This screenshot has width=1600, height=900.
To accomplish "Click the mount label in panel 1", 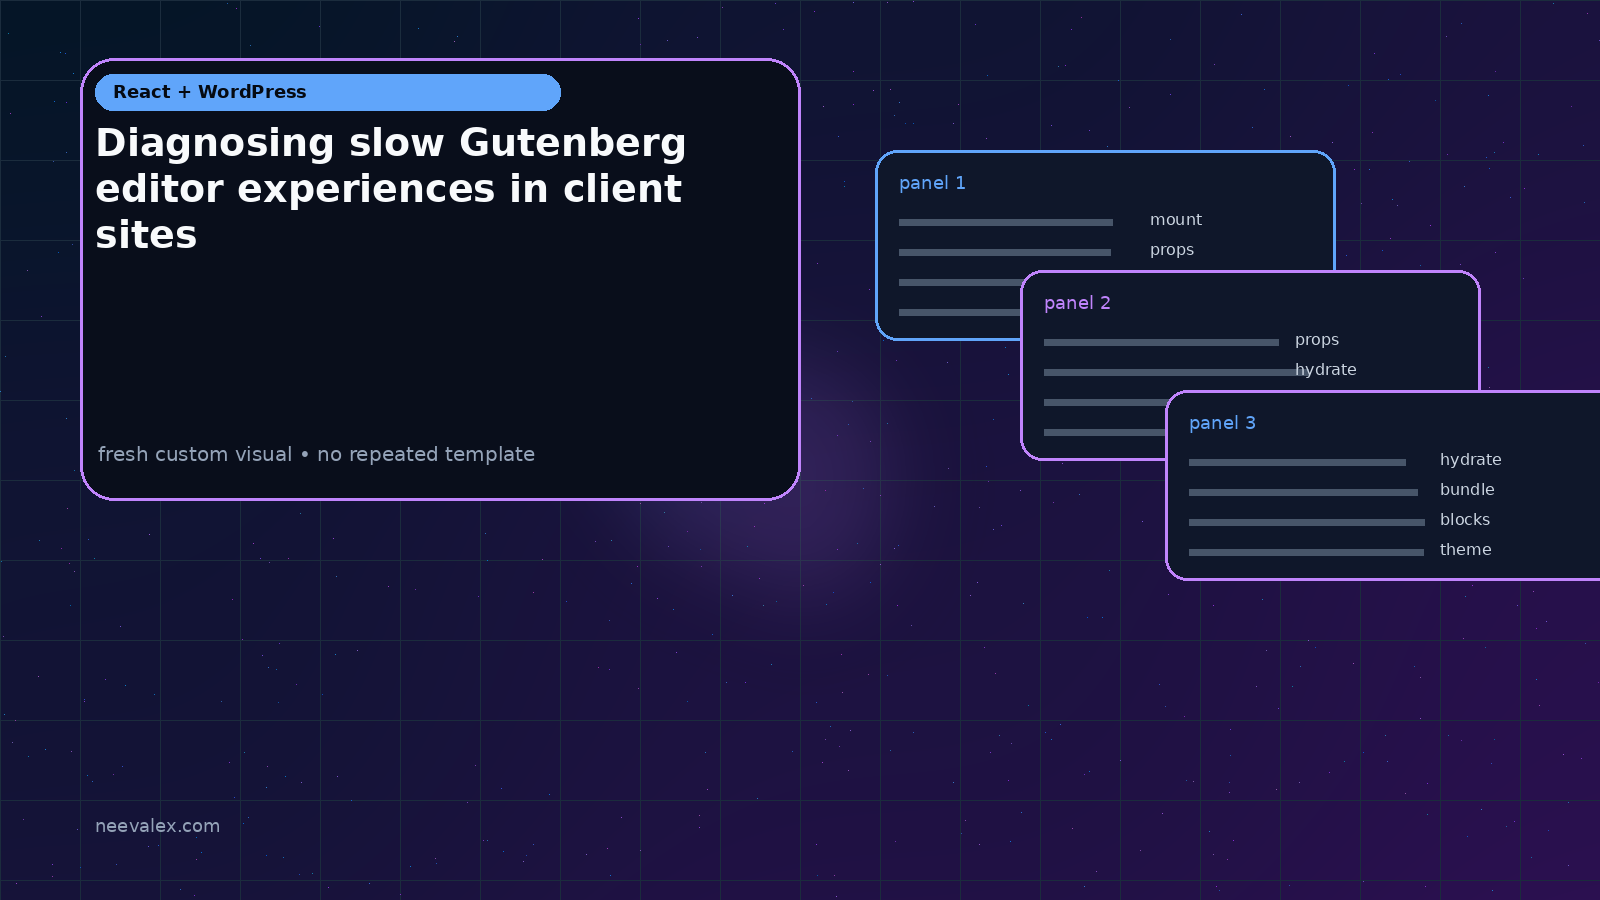I will coord(1176,220).
